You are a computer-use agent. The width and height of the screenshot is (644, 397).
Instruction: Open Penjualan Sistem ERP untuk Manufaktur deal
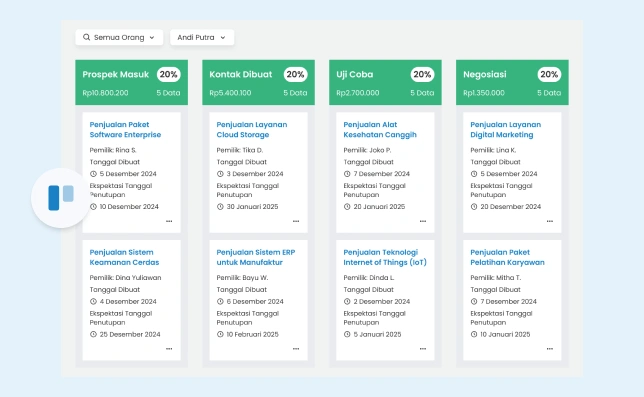[x=256, y=257]
